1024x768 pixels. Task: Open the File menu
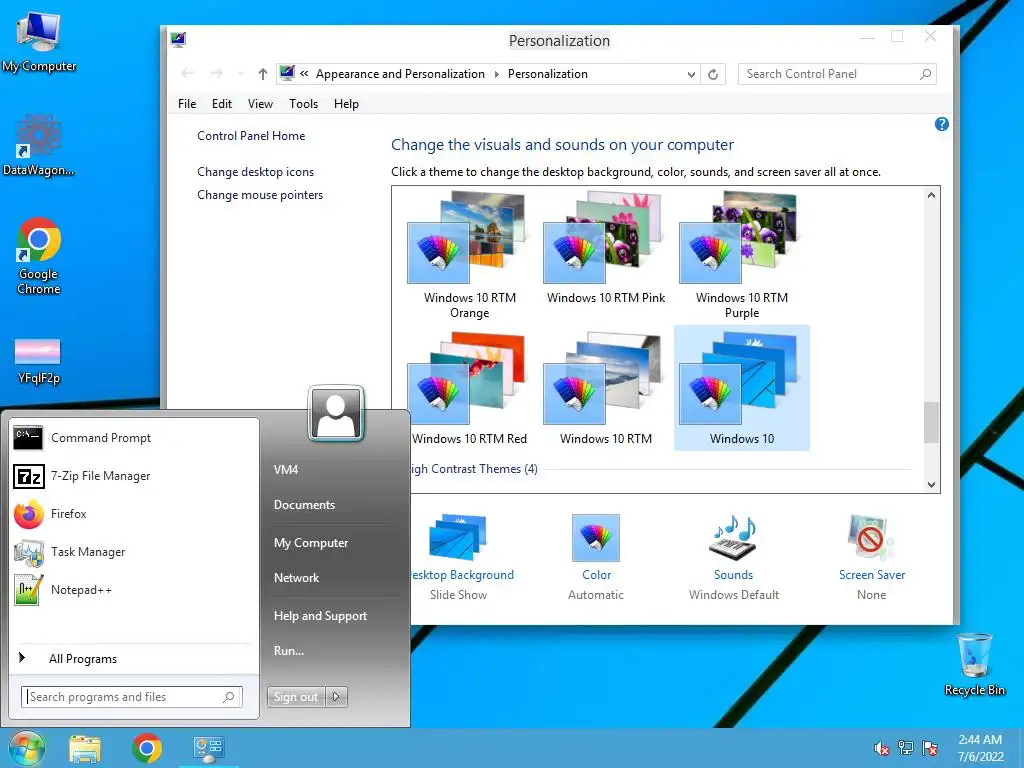pyautogui.click(x=187, y=104)
